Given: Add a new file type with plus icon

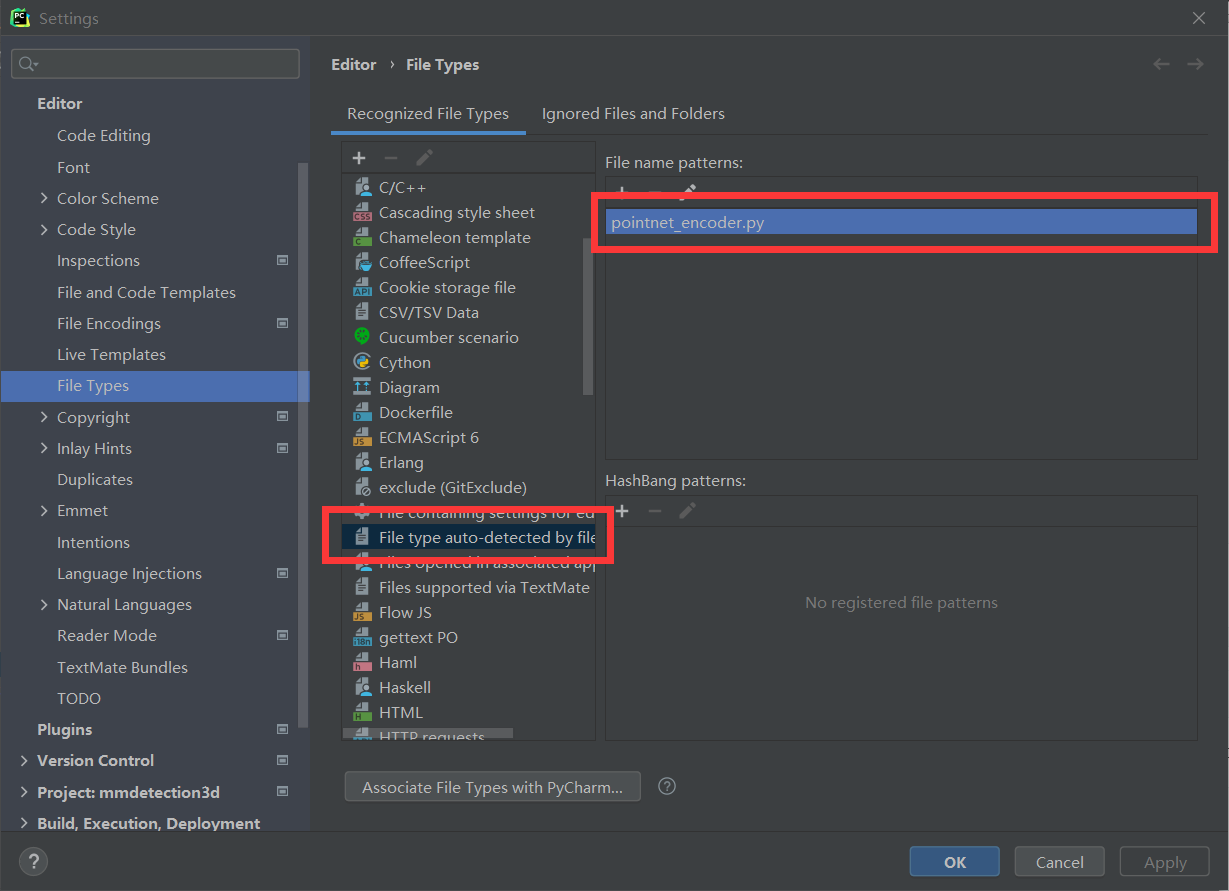Looking at the screenshot, I should pos(359,158).
